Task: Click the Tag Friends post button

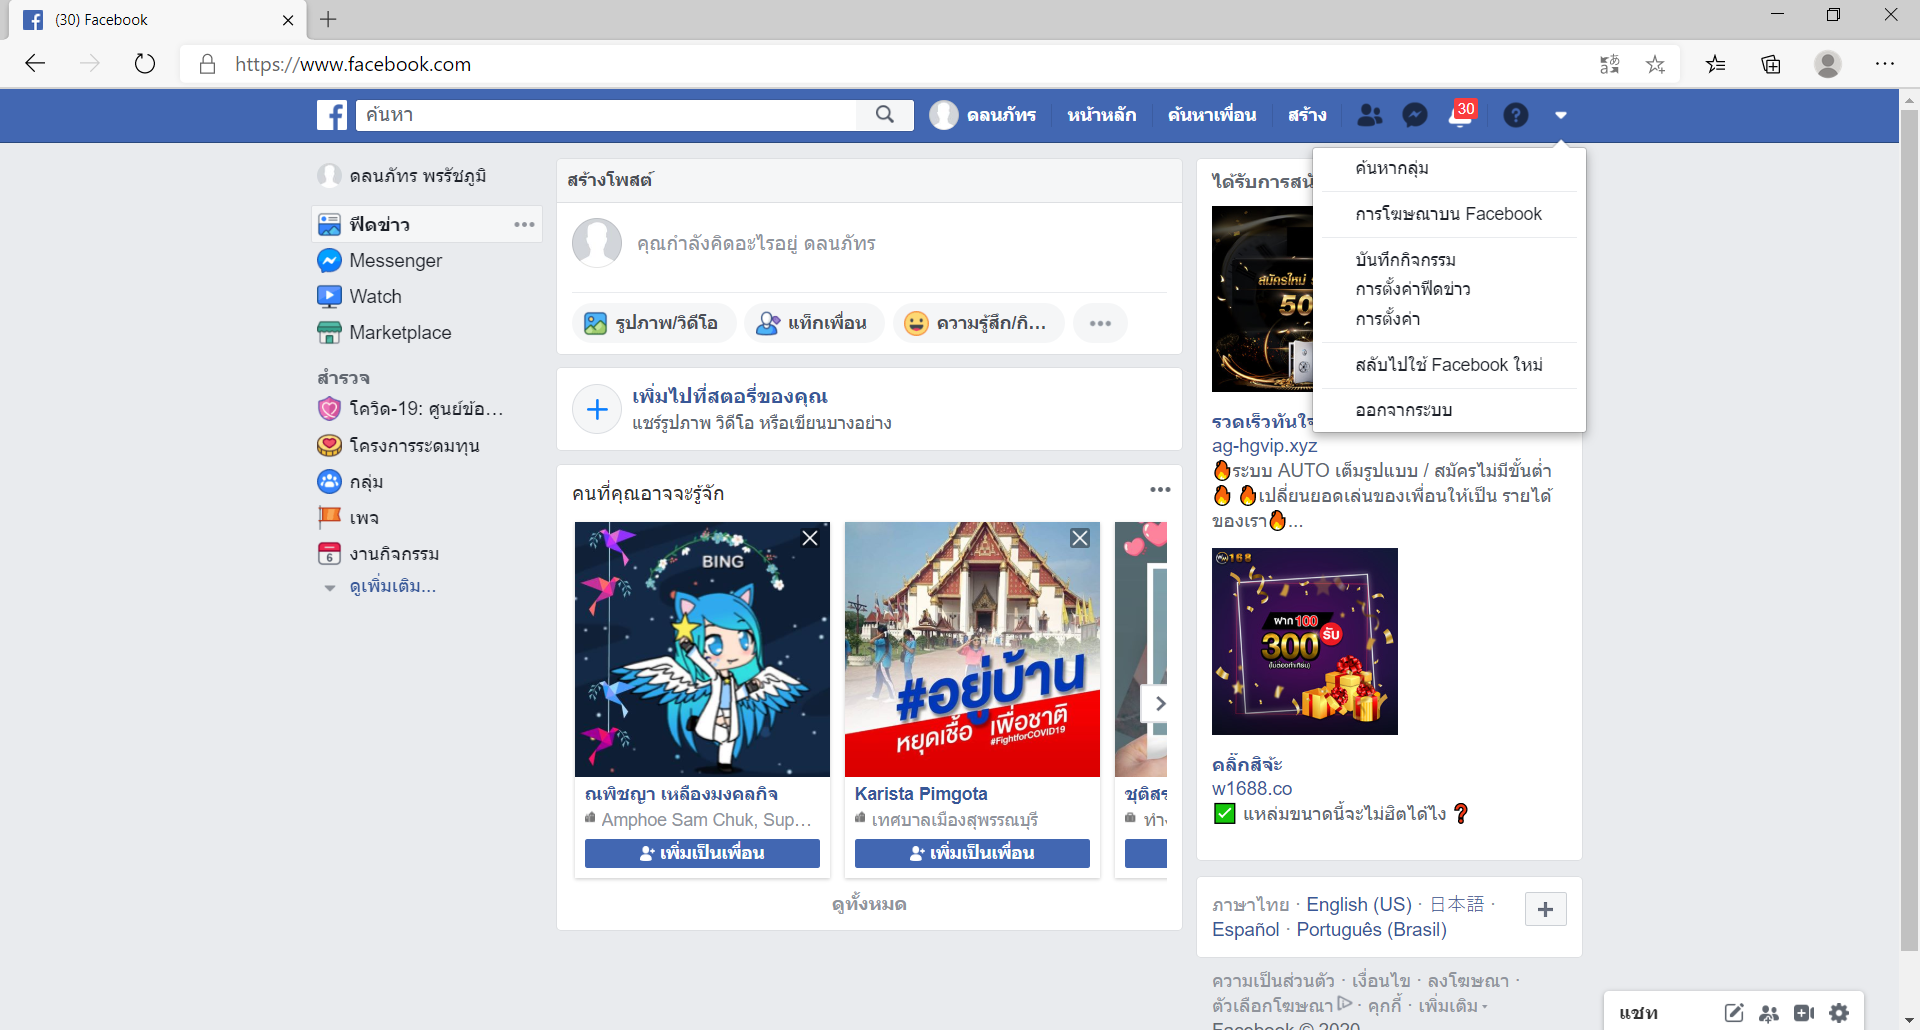Action: point(814,323)
